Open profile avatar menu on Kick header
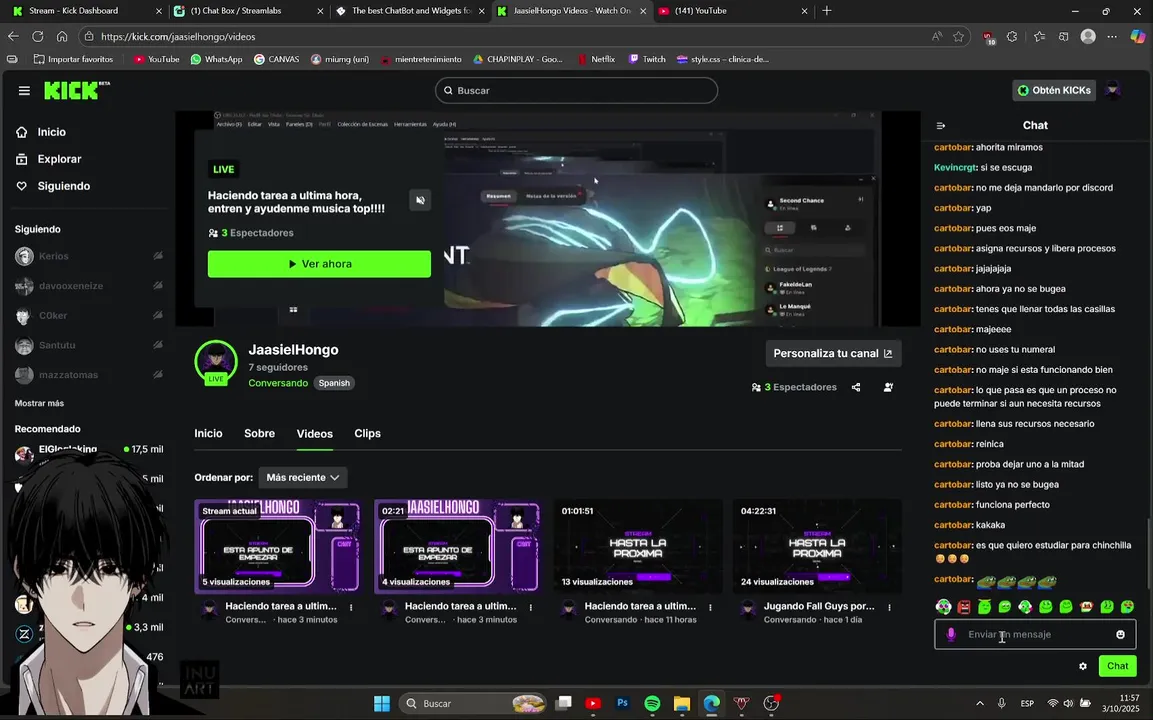1153x720 pixels. [x=1113, y=90]
